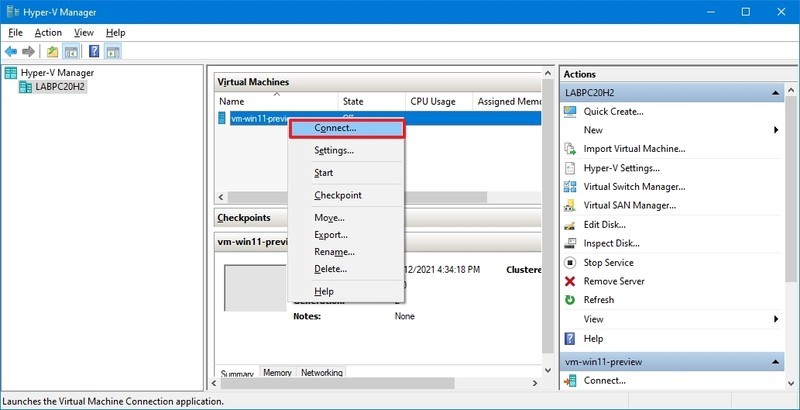Click the Up one level folder icon
800x410 pixels.
tap(53, 51)
